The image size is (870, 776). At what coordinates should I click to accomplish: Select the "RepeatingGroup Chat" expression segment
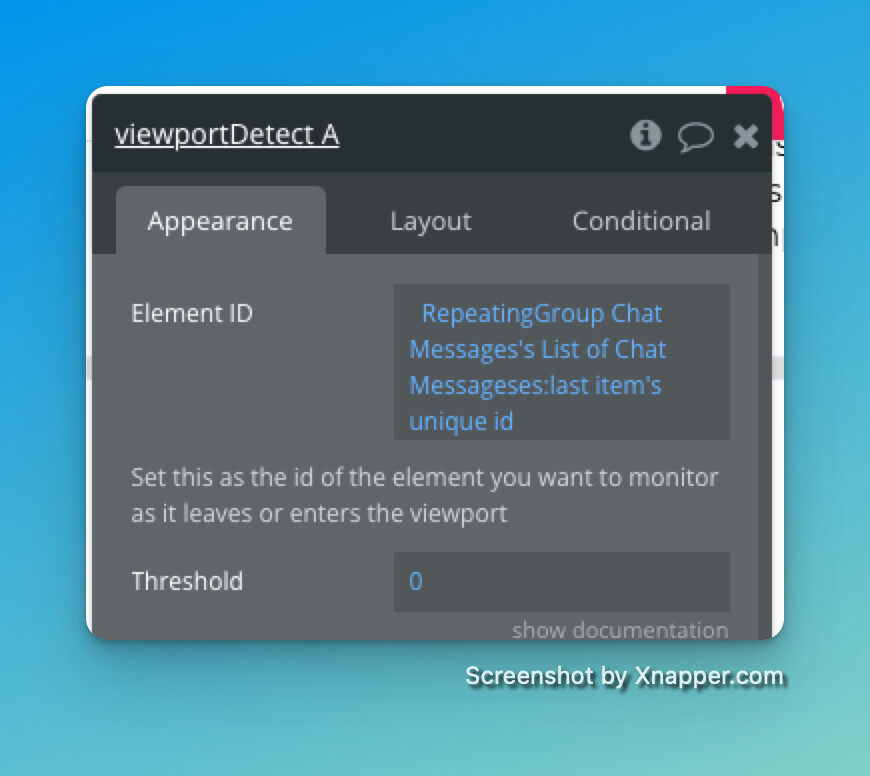542,313
